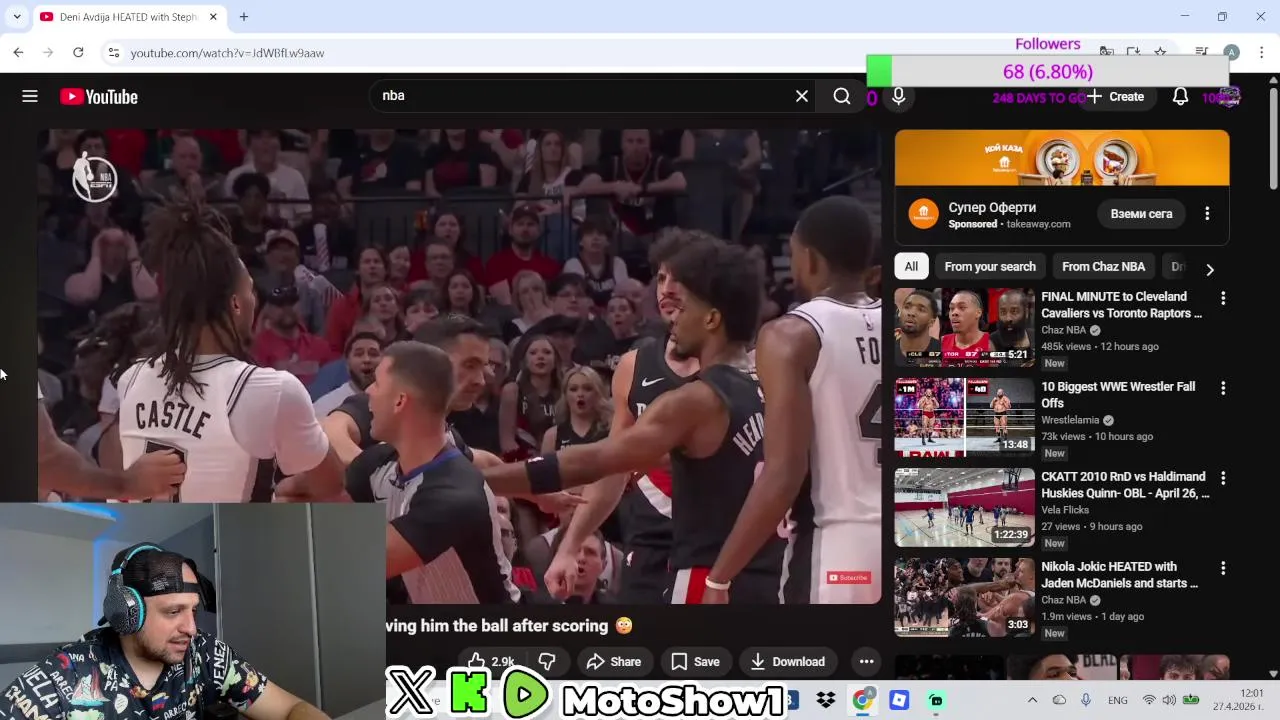Open Chrome from the taskbar
This screenshot has width=1280, height=720.
(862, 700)
